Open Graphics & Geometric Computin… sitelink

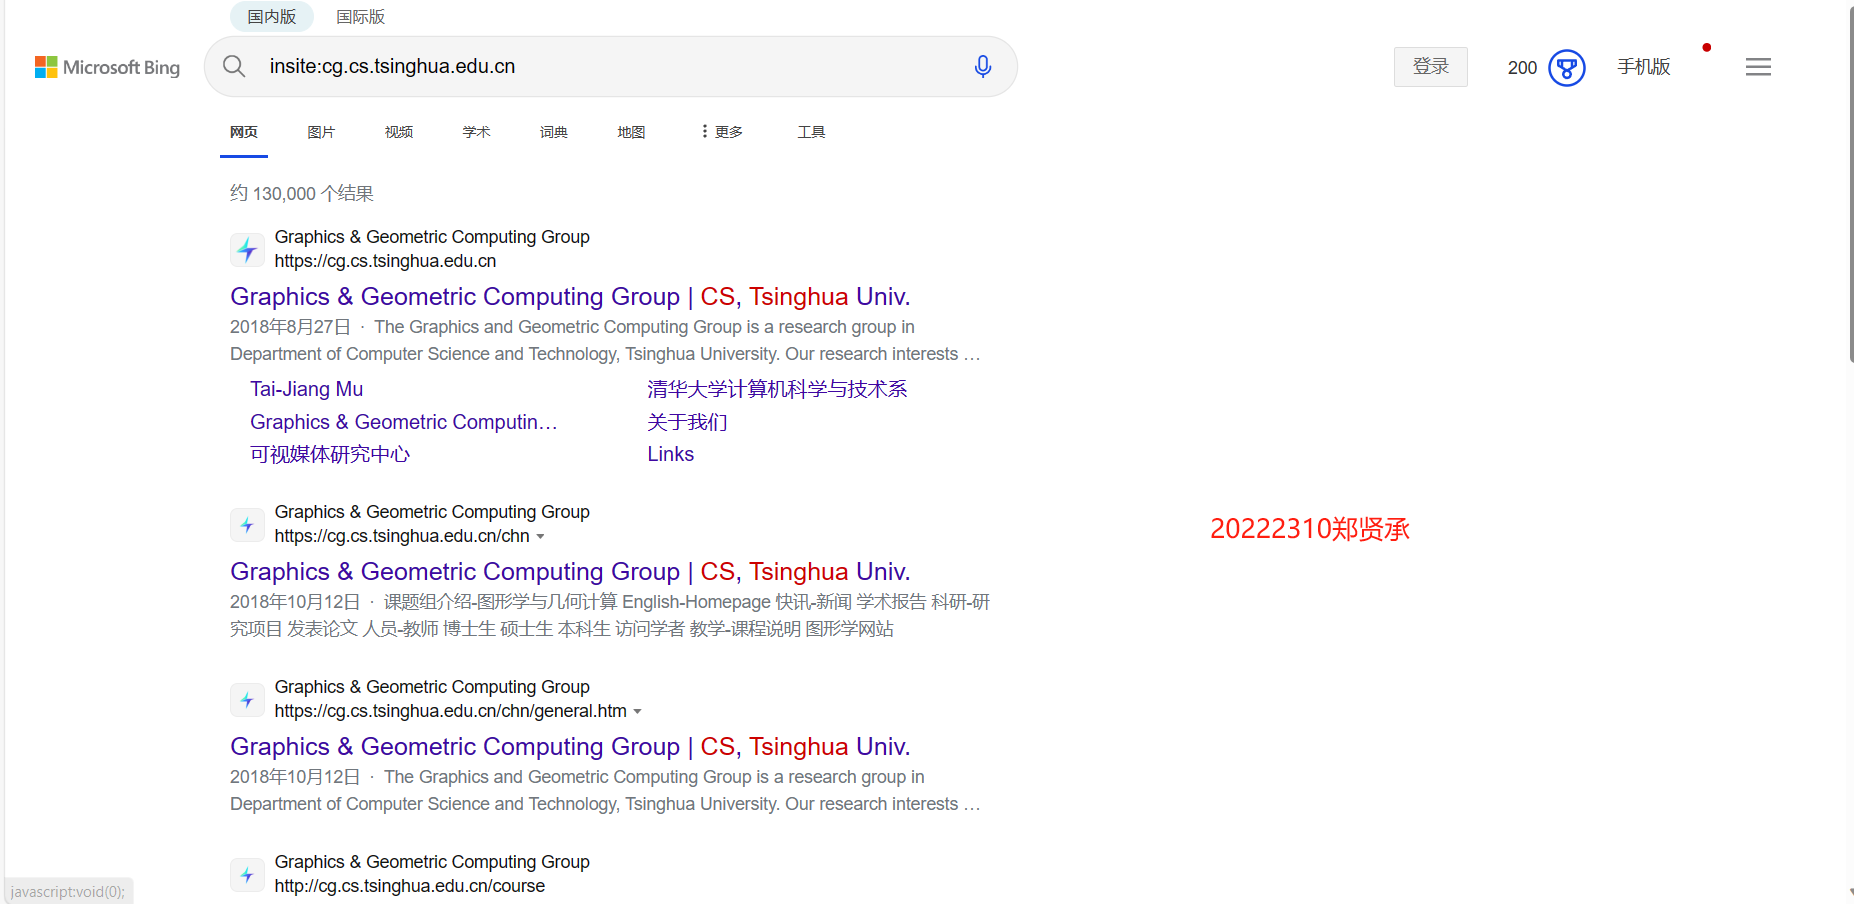(x=404, y=422)
